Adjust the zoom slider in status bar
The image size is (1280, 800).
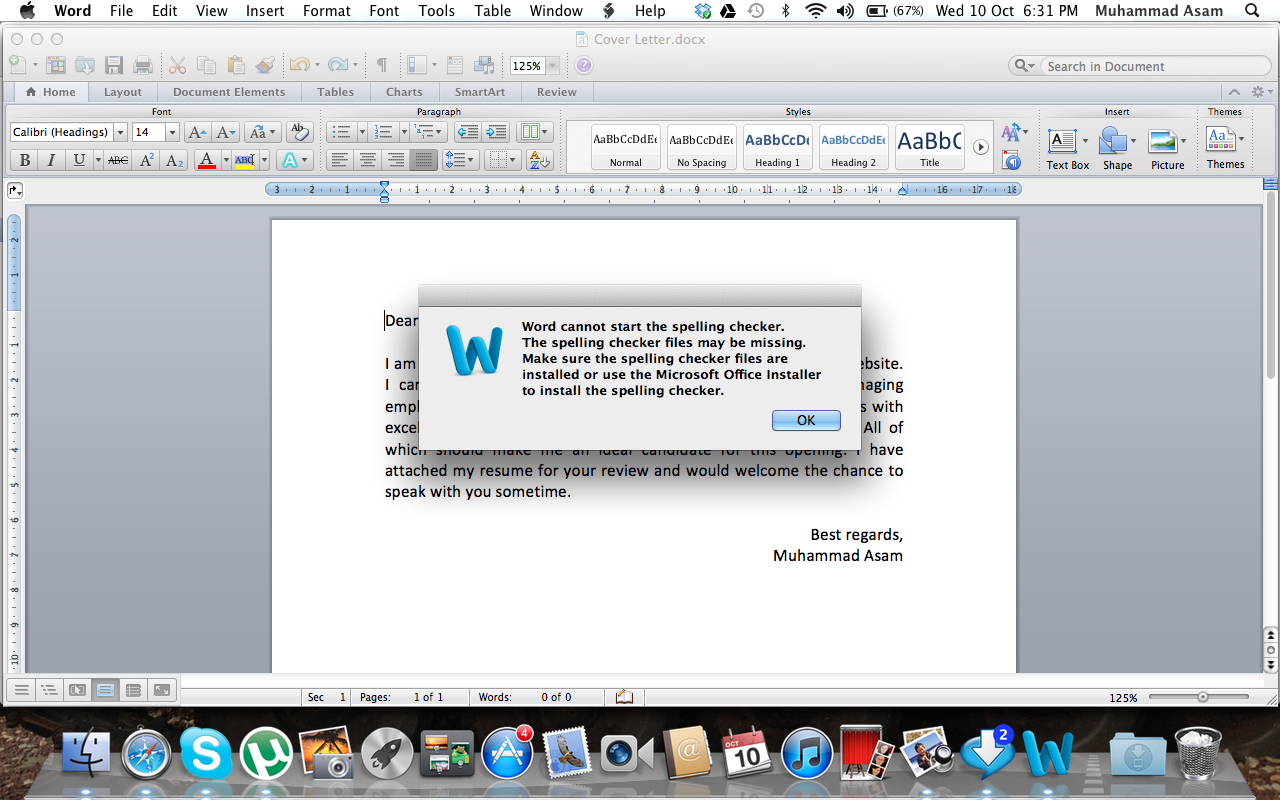click(x=1202, y=697)
